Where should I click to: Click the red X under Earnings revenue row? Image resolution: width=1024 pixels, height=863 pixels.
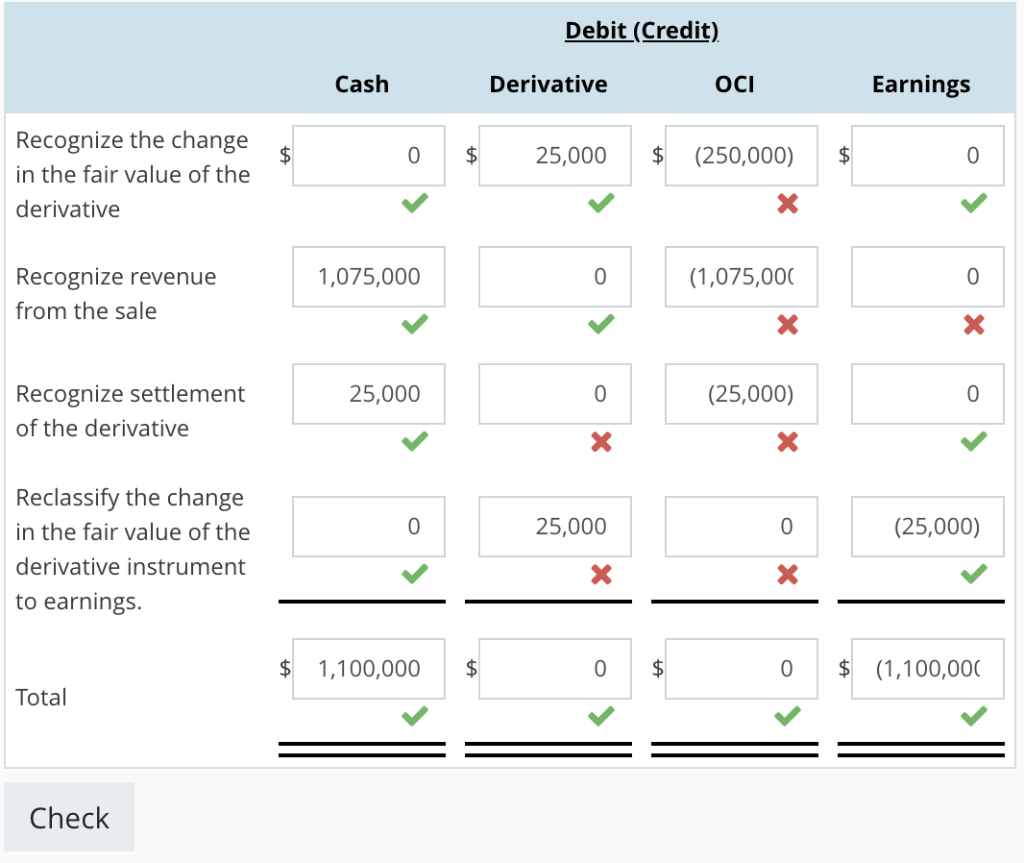(x=973, y=325)
